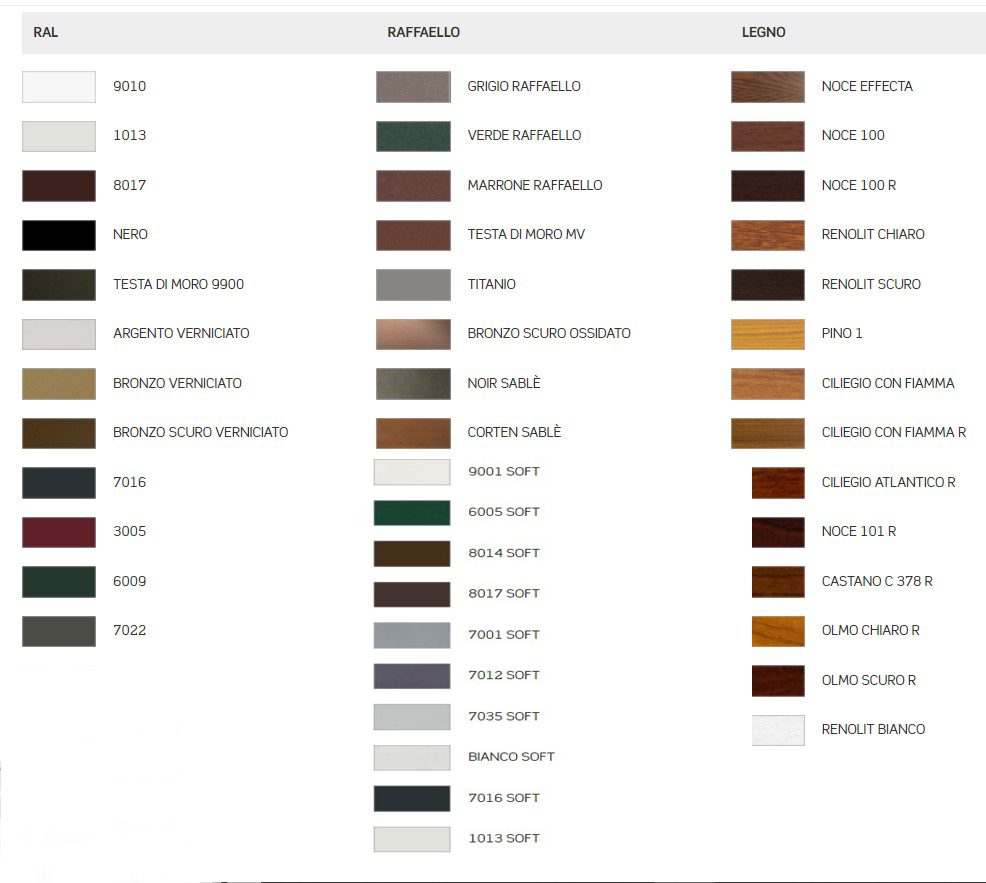The image size is (986, 883).
Task: Choose the 8017 brown swatch
Action: tap(59, 186)
